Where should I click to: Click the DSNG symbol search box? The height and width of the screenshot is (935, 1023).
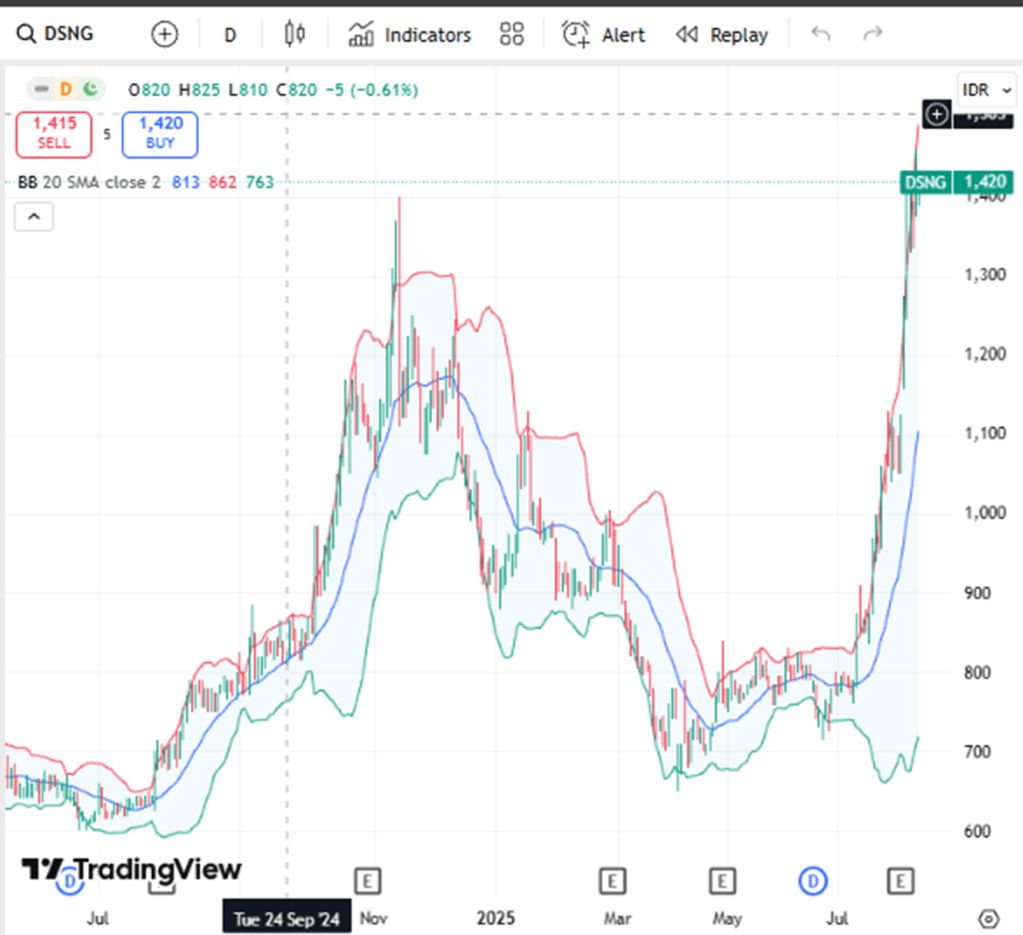58,34
